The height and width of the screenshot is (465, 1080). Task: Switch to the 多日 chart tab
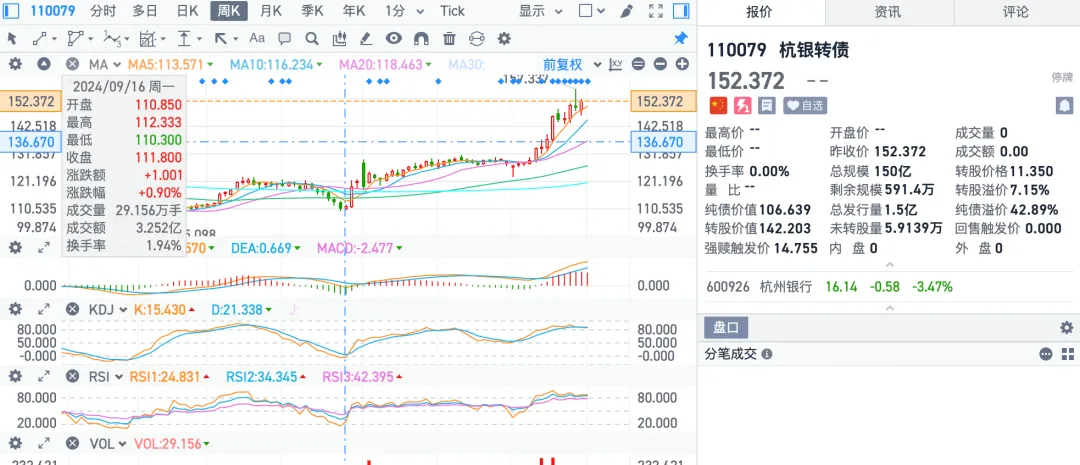coord(145,11)
